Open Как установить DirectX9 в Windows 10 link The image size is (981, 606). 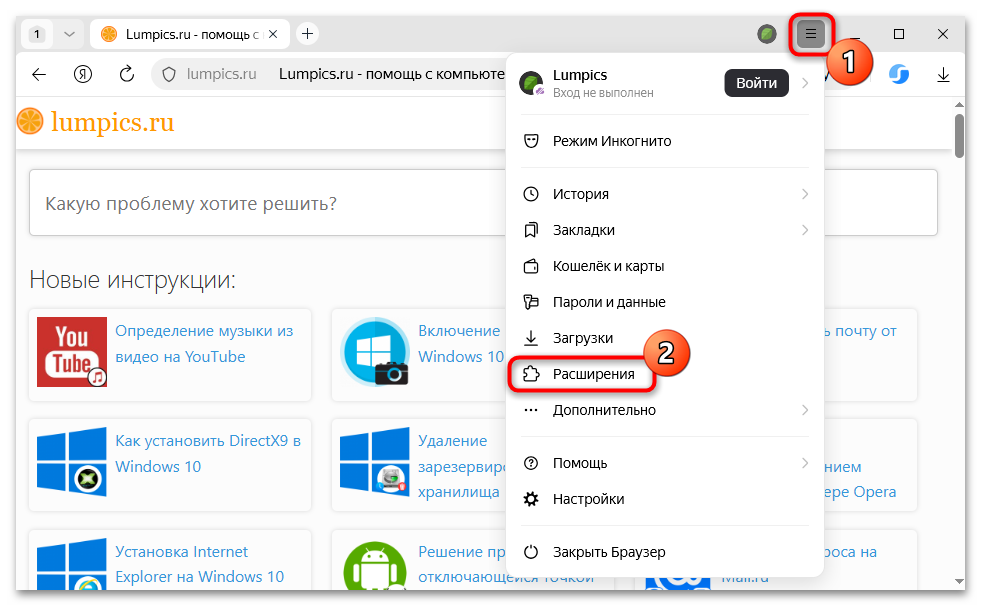coord(208,454)
